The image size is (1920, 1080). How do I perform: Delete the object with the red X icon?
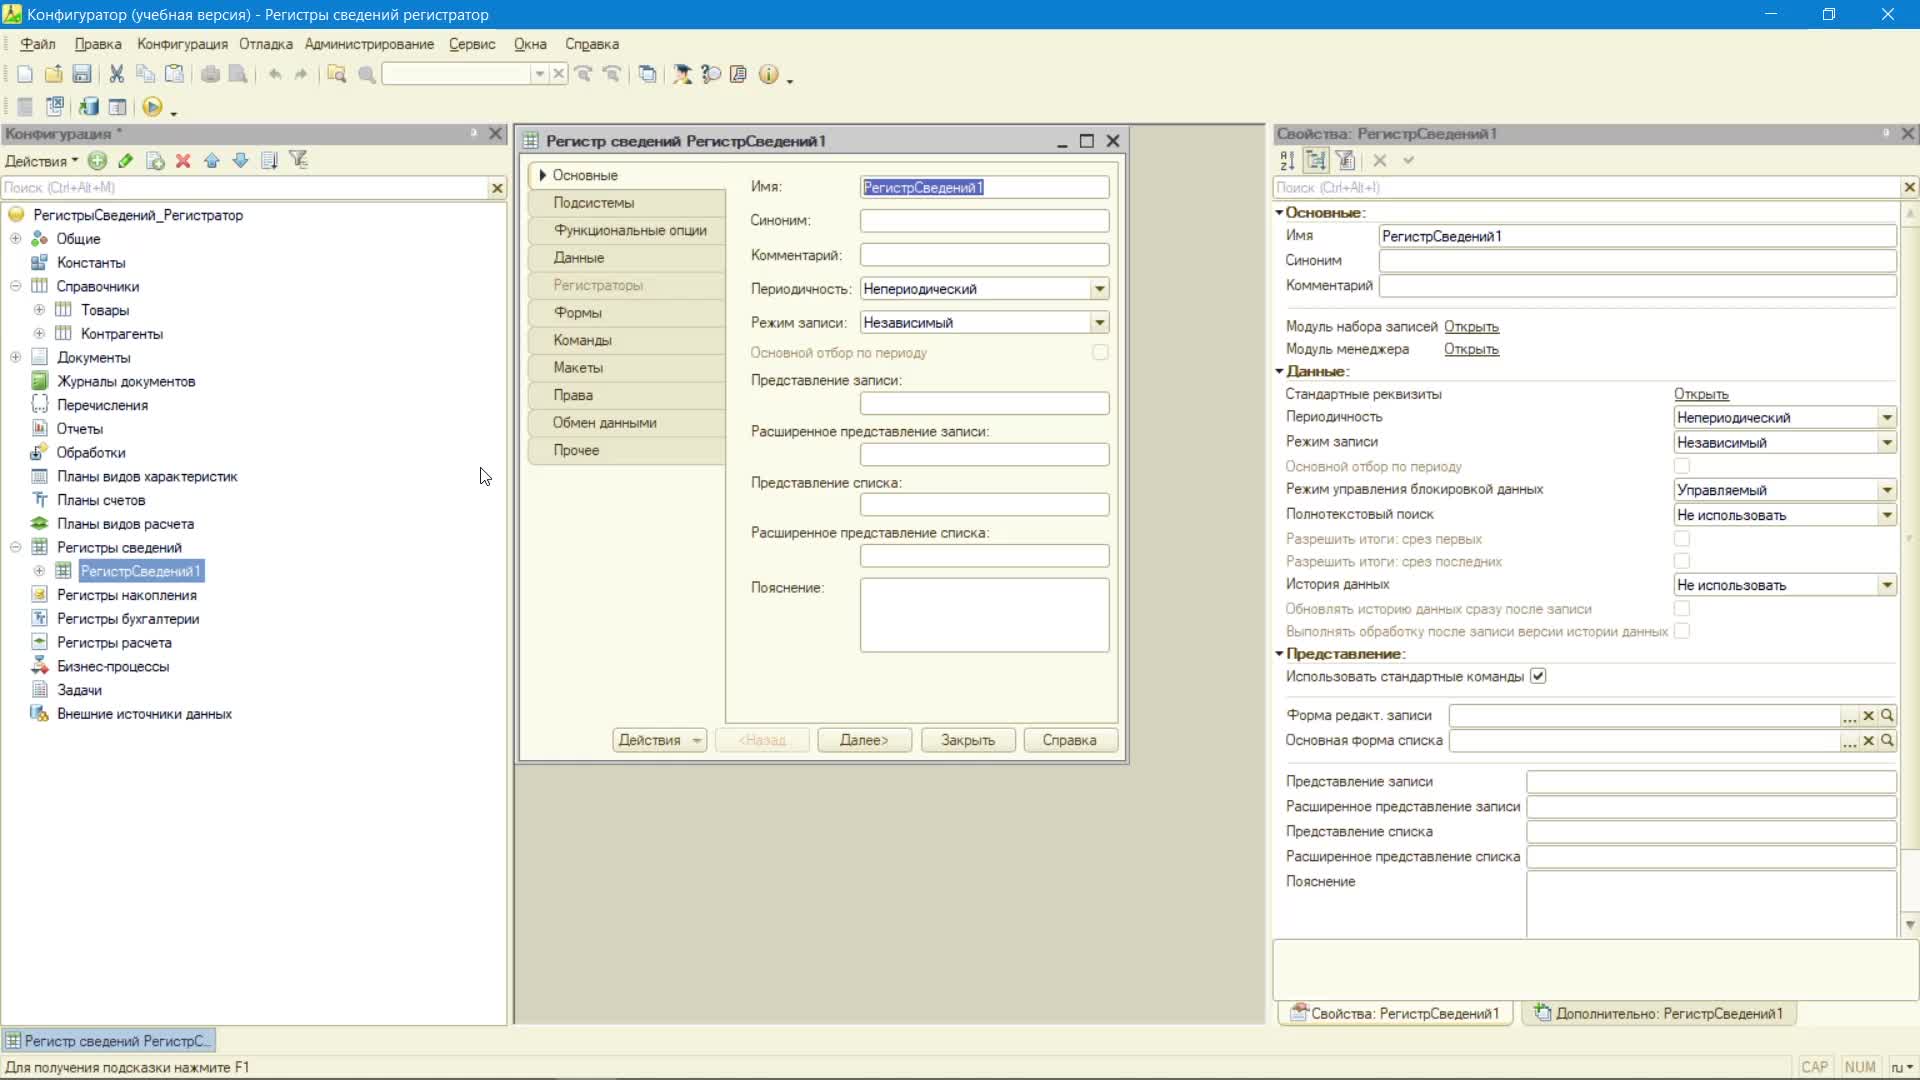coord(183,160)
